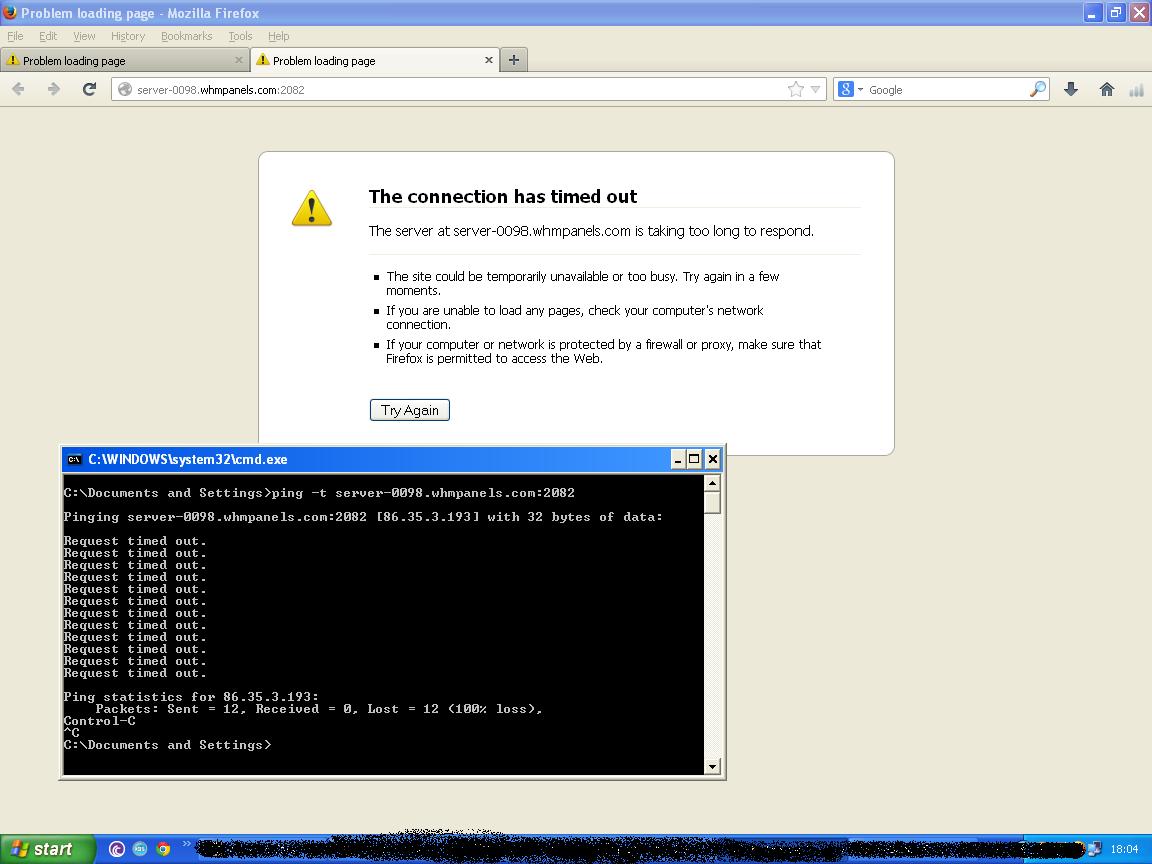Expand hidden quick launch icons chevron

[x=187, y=846]
